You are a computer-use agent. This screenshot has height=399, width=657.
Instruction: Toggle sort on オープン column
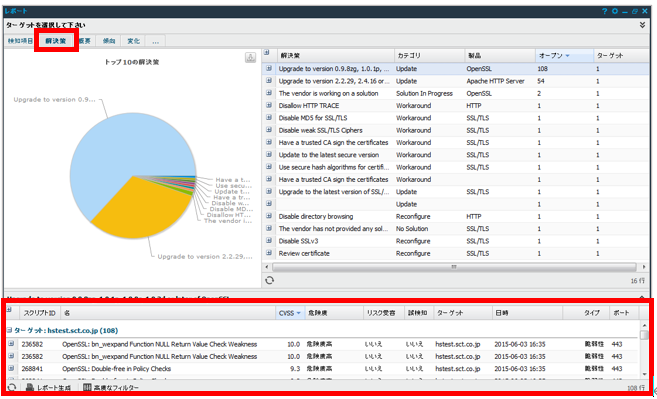564,55
